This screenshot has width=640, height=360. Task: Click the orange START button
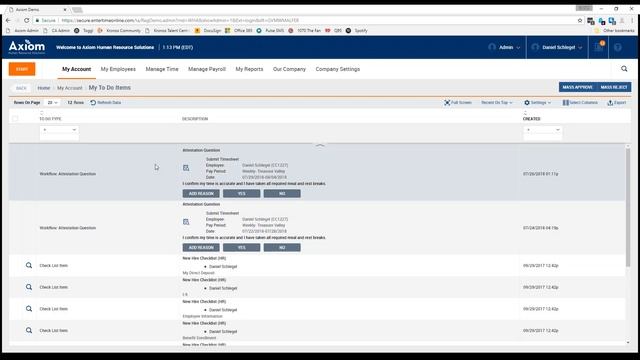click(x=22, y=69)
